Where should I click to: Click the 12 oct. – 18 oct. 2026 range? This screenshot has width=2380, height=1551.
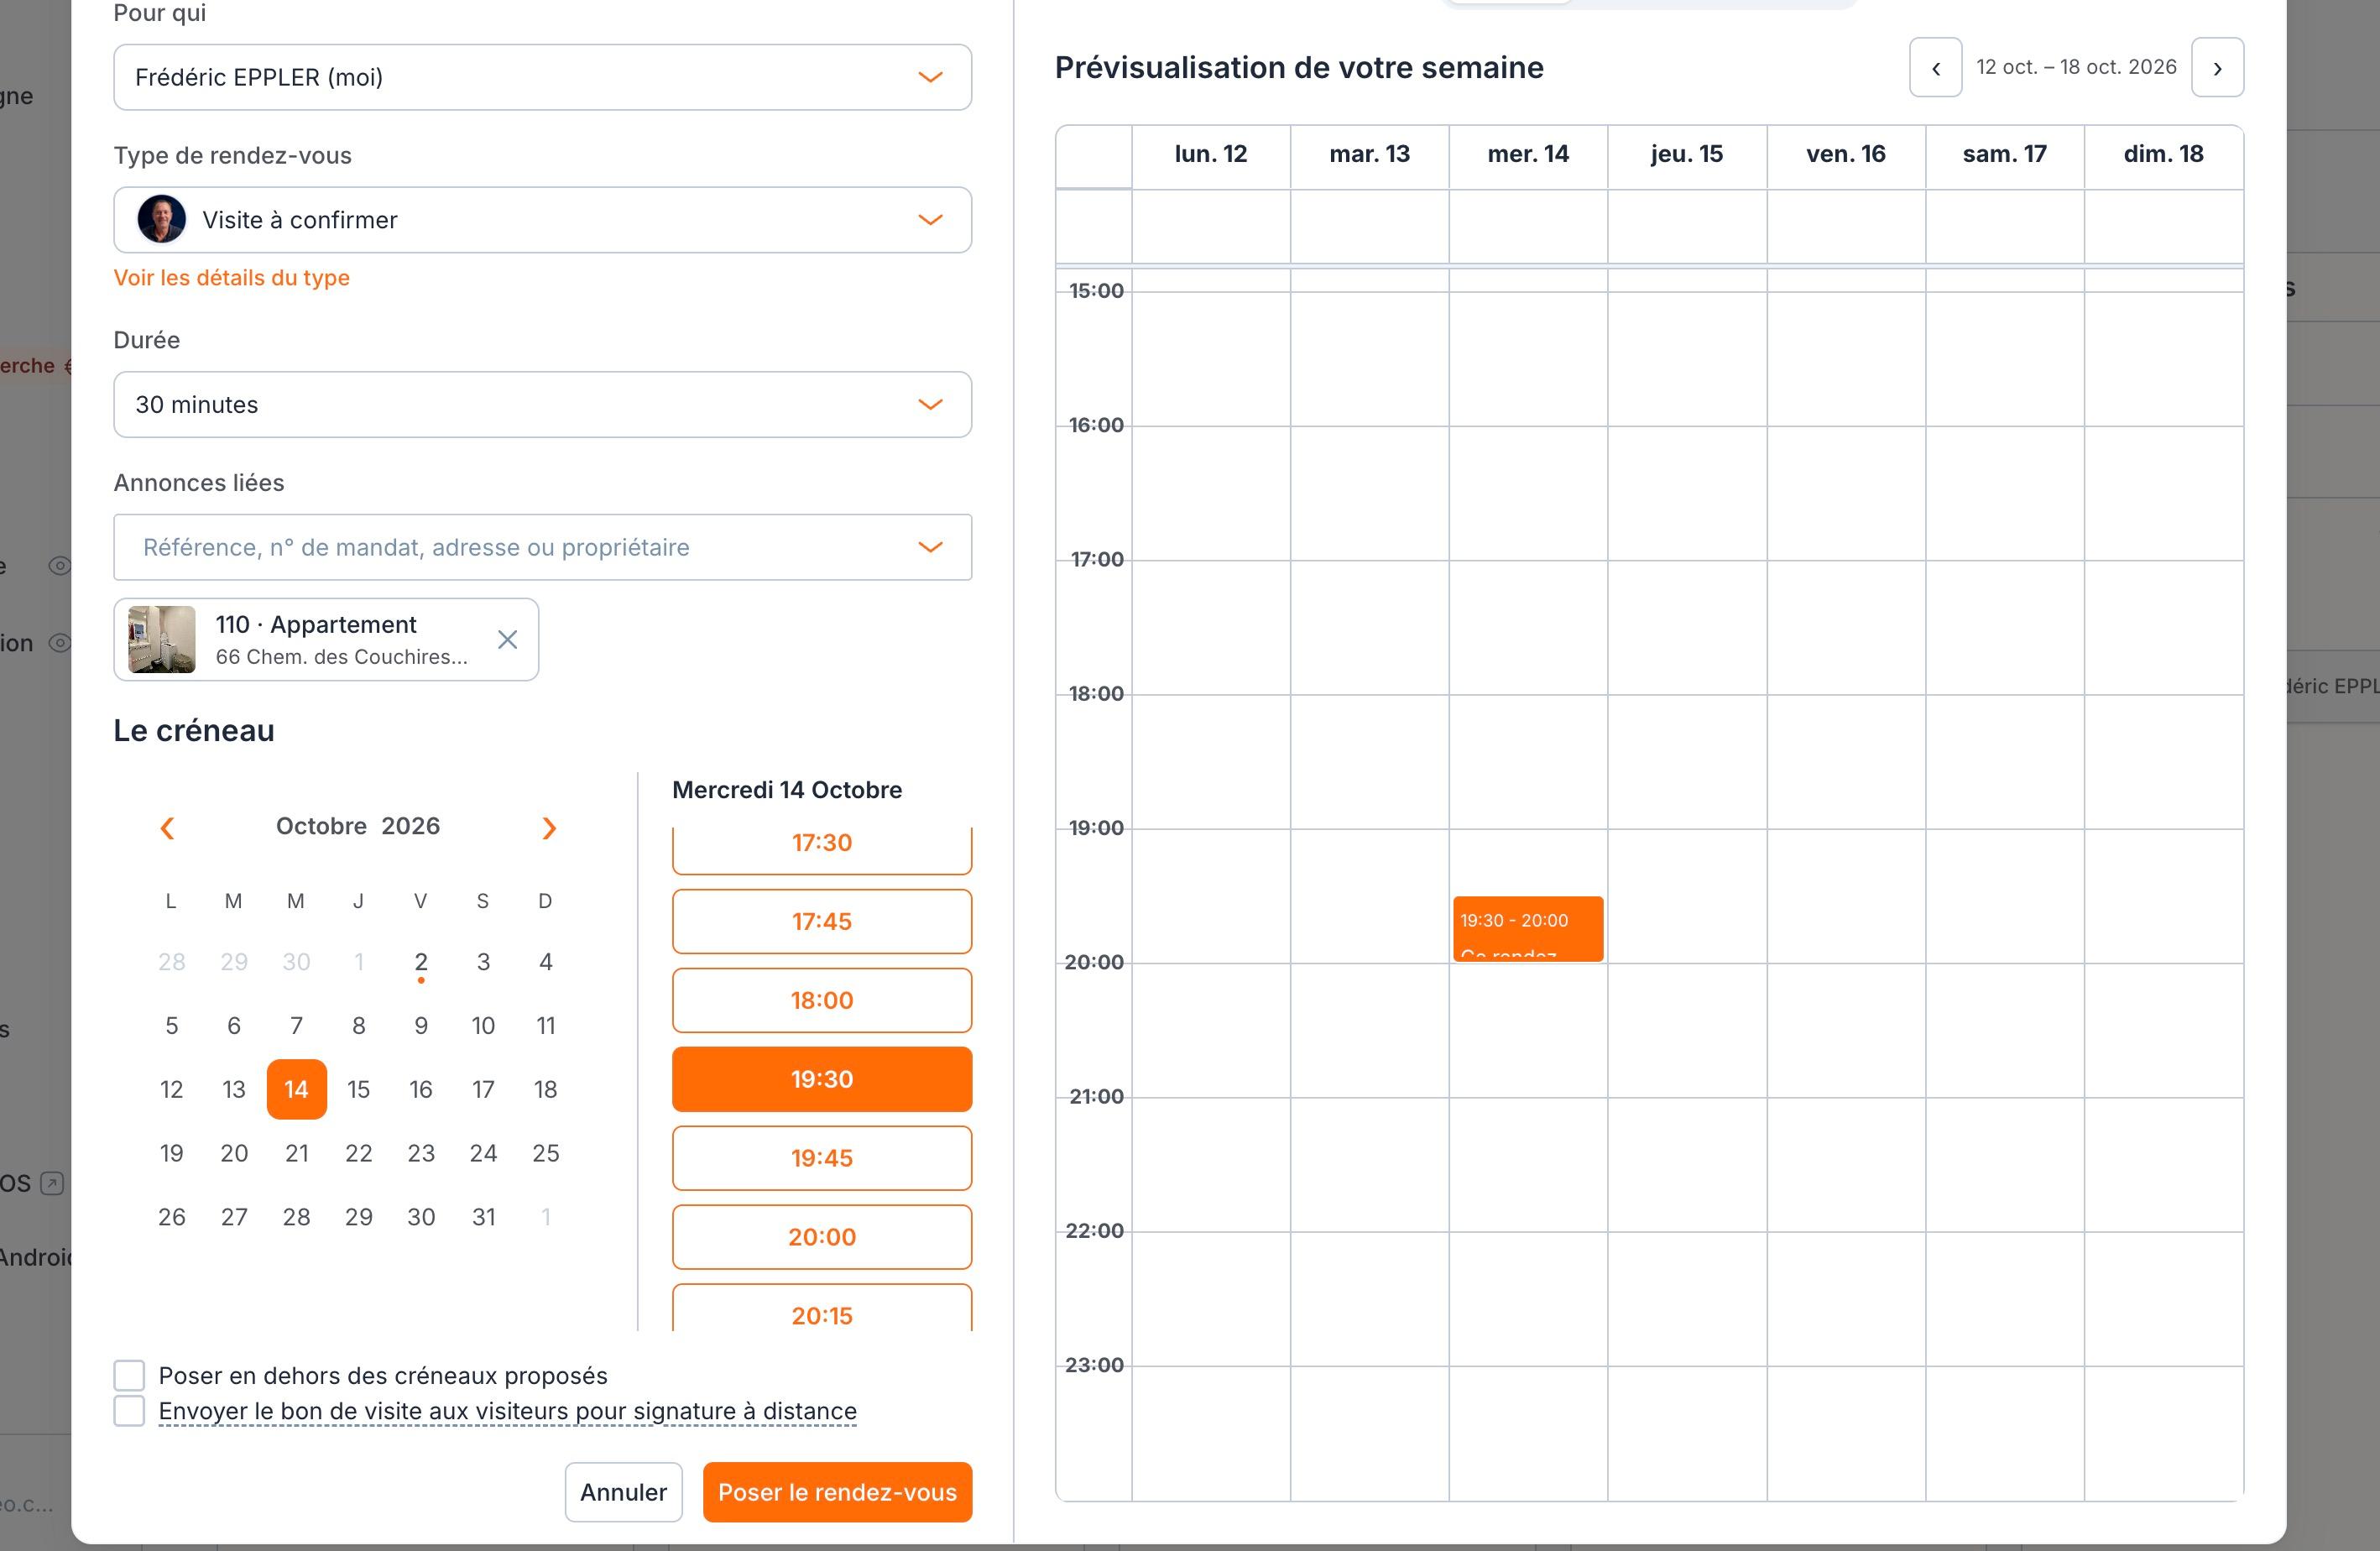(2076, 67)
